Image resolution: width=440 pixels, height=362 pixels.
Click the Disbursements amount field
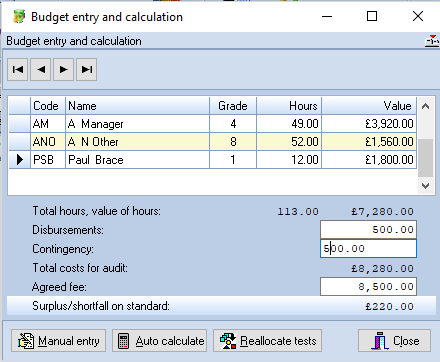click(x=368, y=230)
